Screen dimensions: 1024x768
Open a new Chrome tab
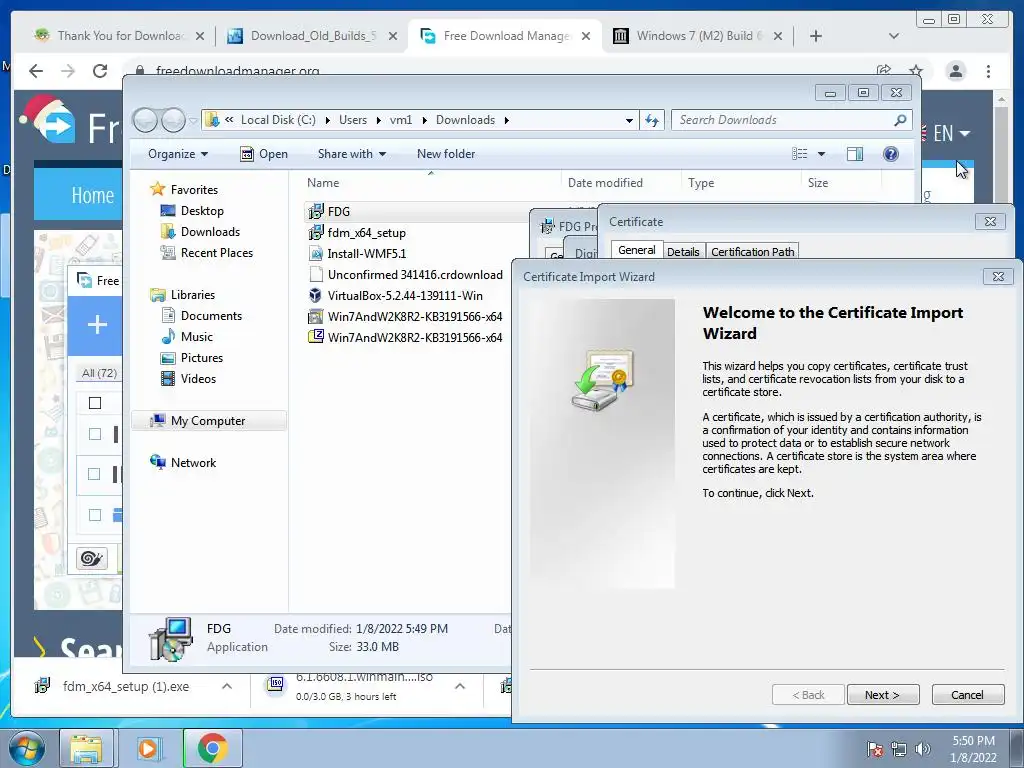(x=816, y=36)
